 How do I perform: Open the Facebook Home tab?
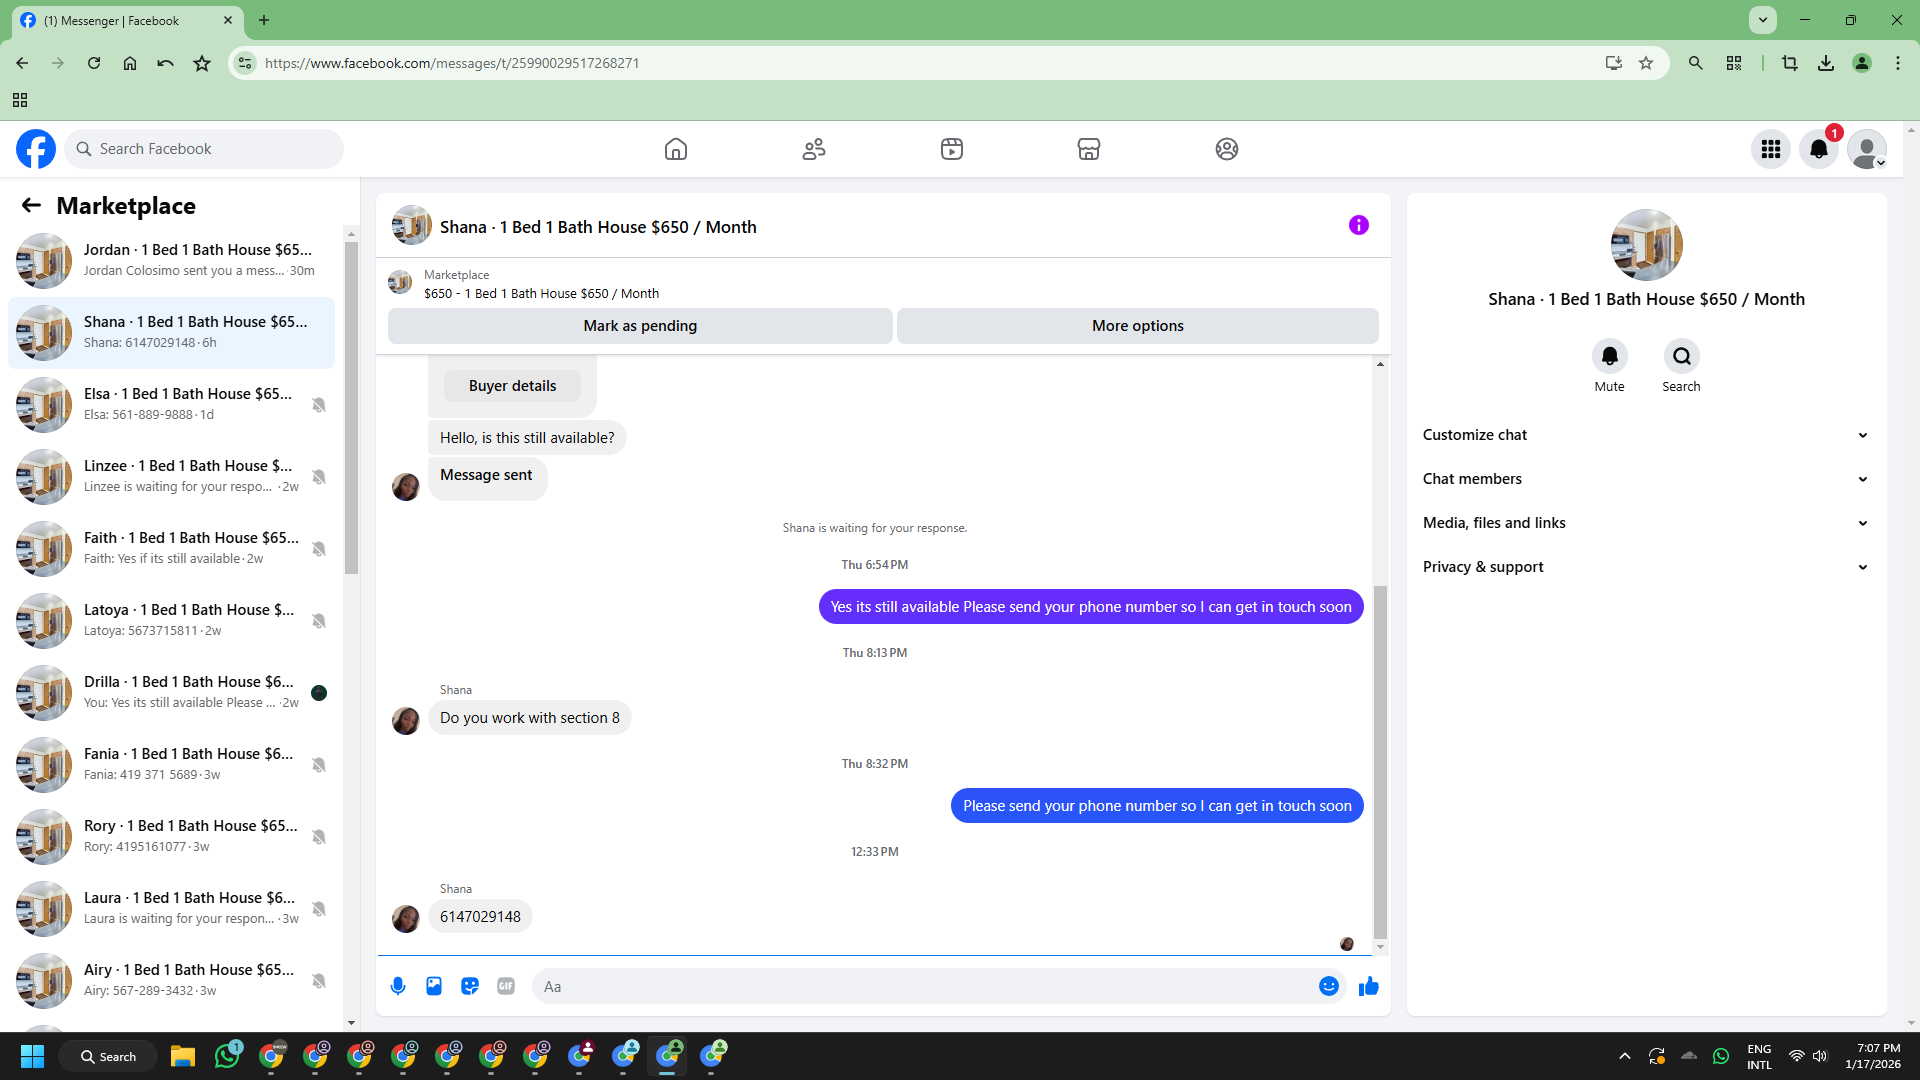(x=676, y=149)
